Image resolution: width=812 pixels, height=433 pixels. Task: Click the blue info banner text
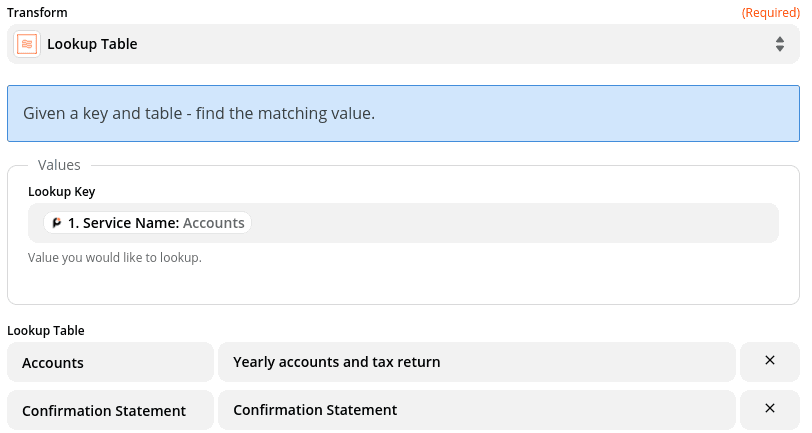click(199, 113)
